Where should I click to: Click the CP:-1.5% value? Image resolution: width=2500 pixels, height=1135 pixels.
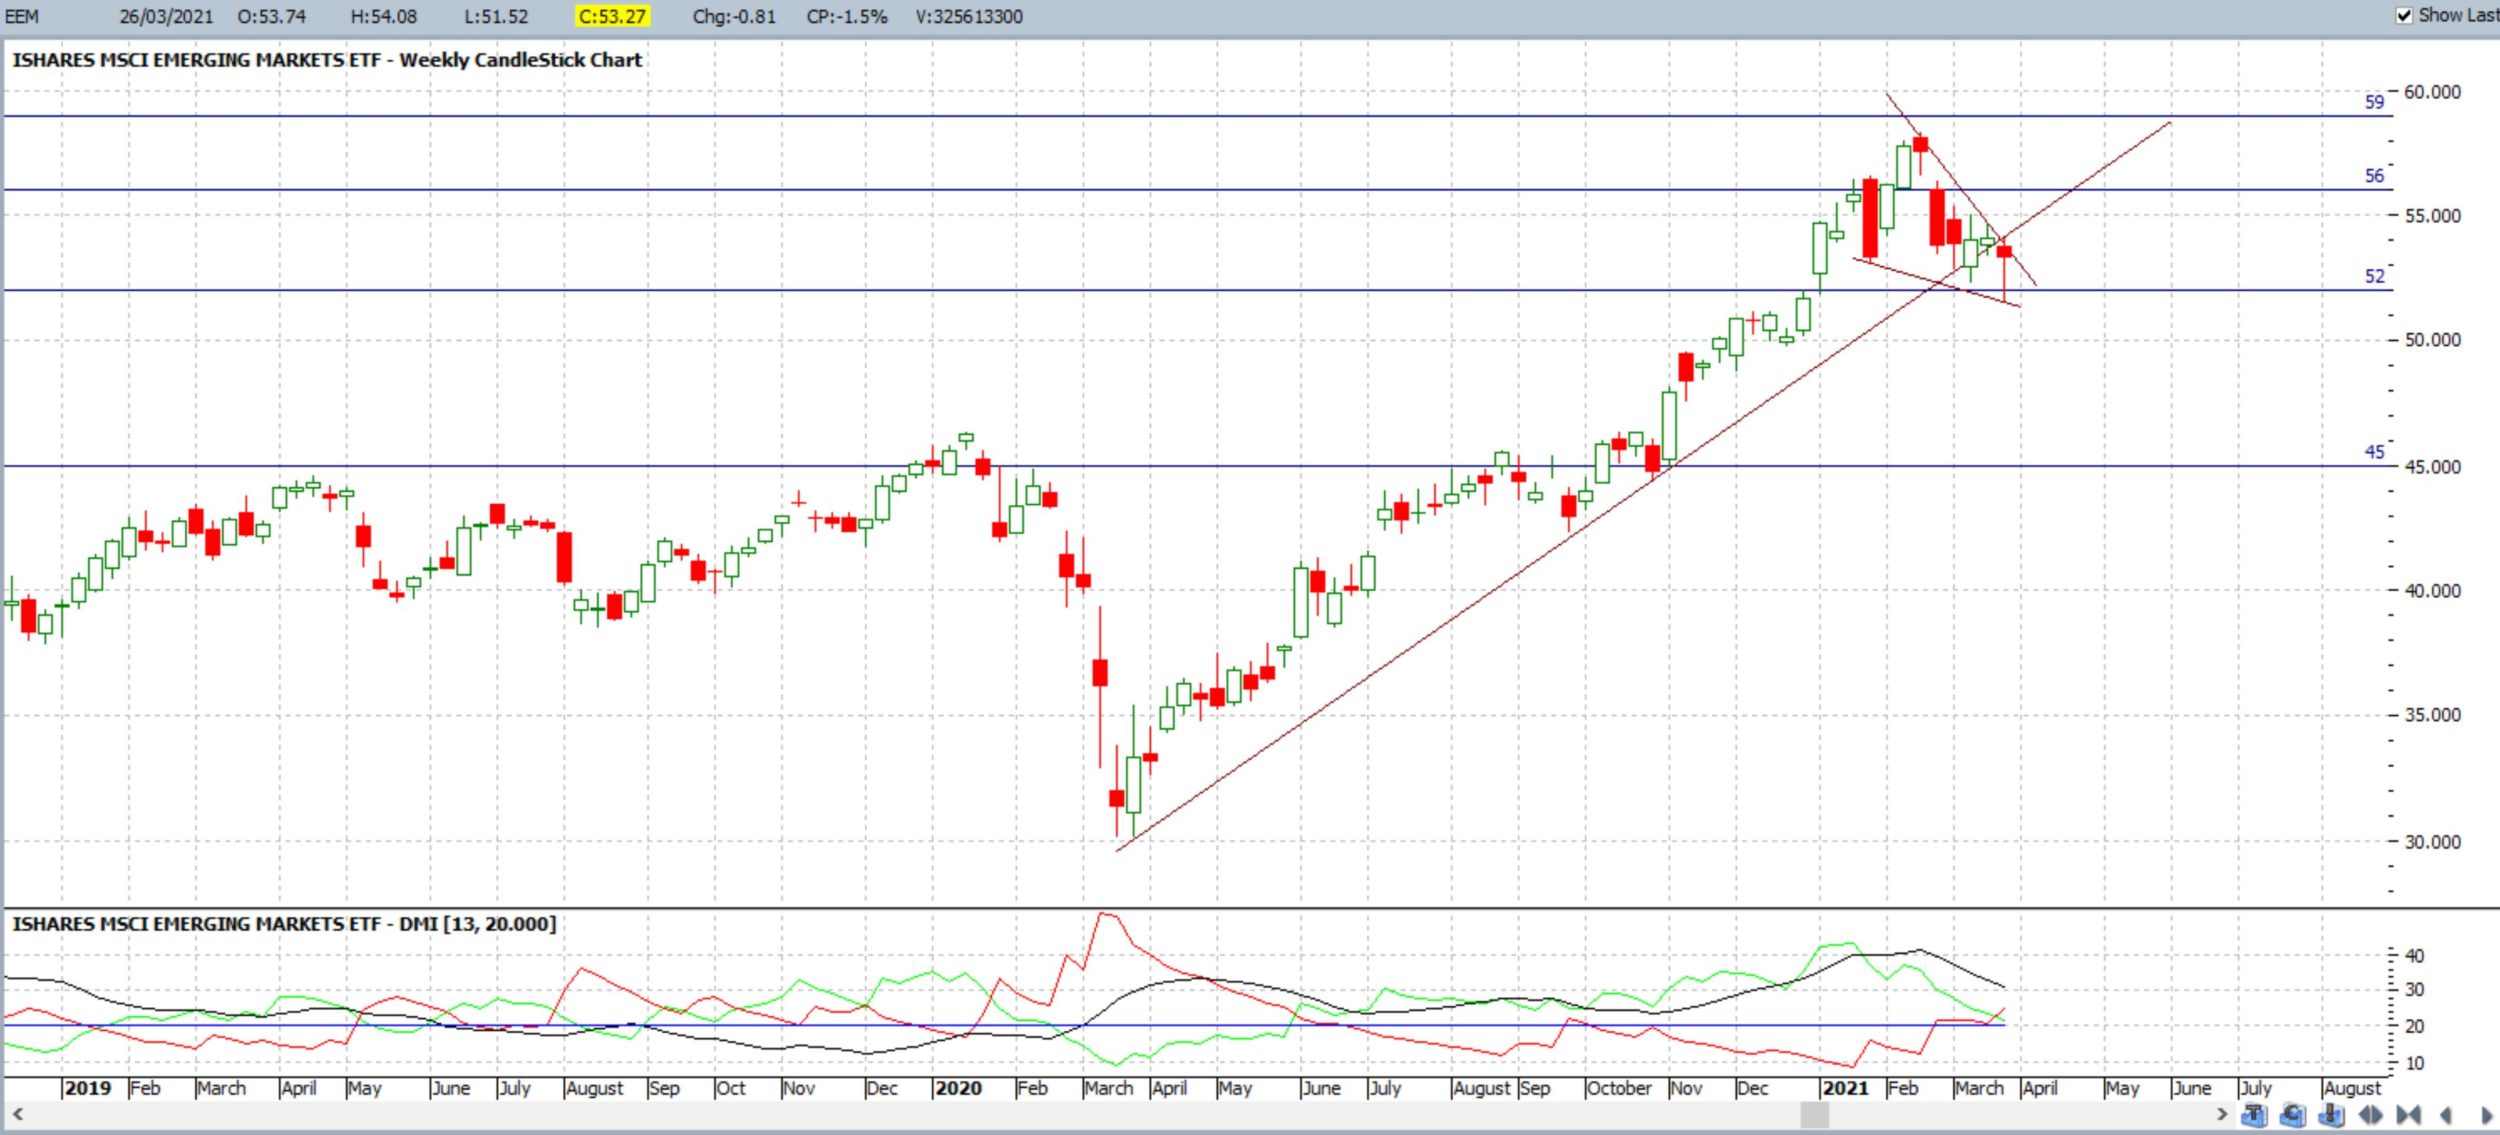pyautogui.click(x=847, y=16)
